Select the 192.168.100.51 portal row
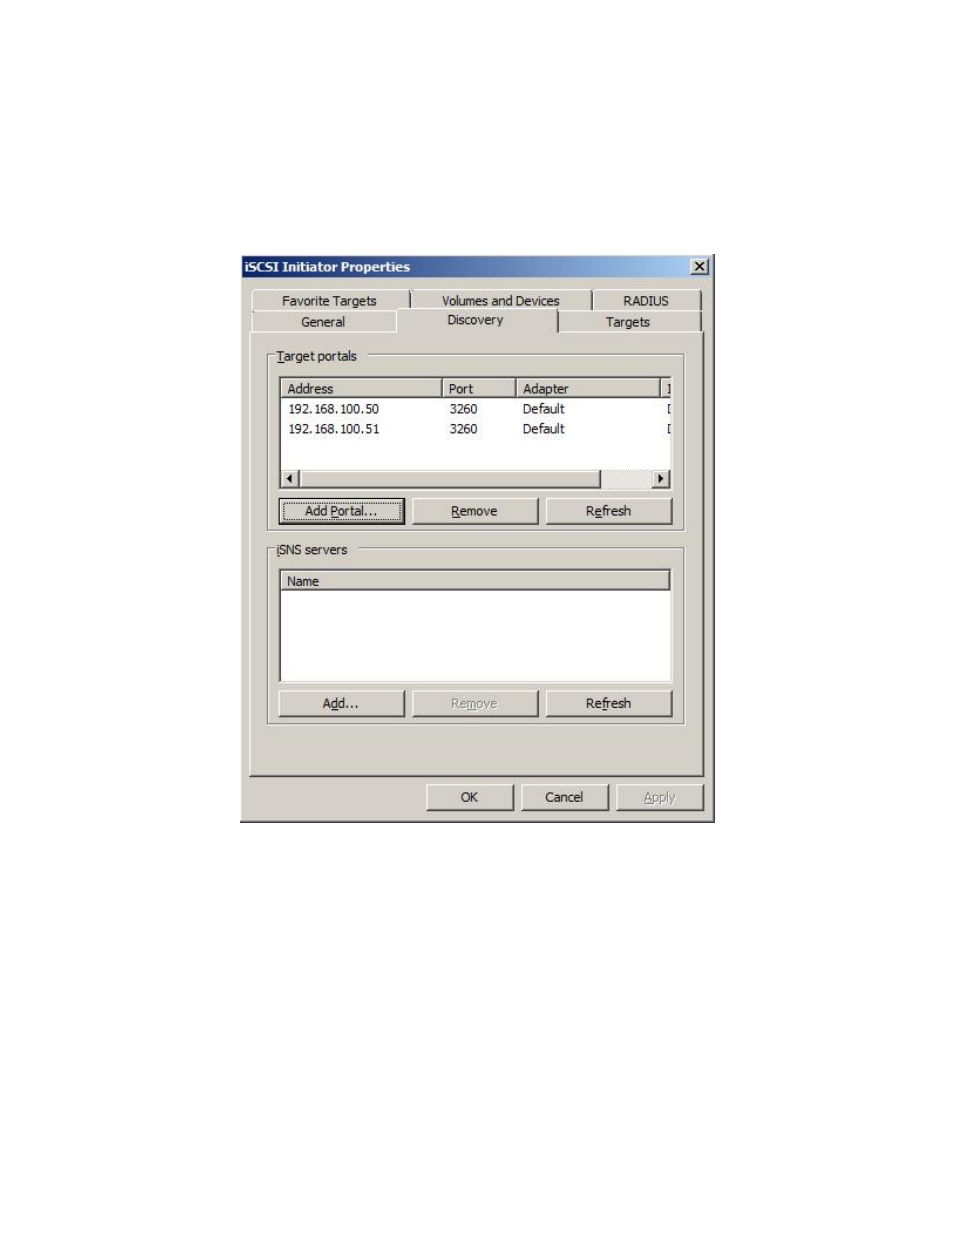The width and height of the screenshot is (954, 1235). tap(334, 429)
